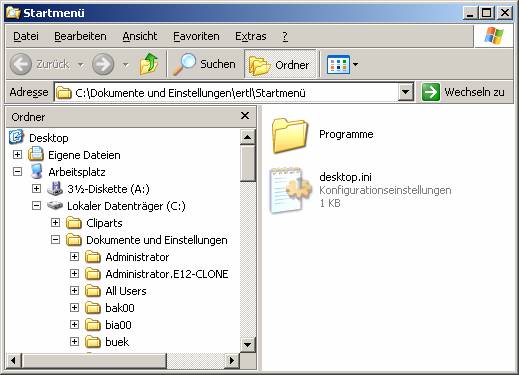Click the Desktop tree icon
The width and height of the screenshot is (519, 375).
[16, 137]
